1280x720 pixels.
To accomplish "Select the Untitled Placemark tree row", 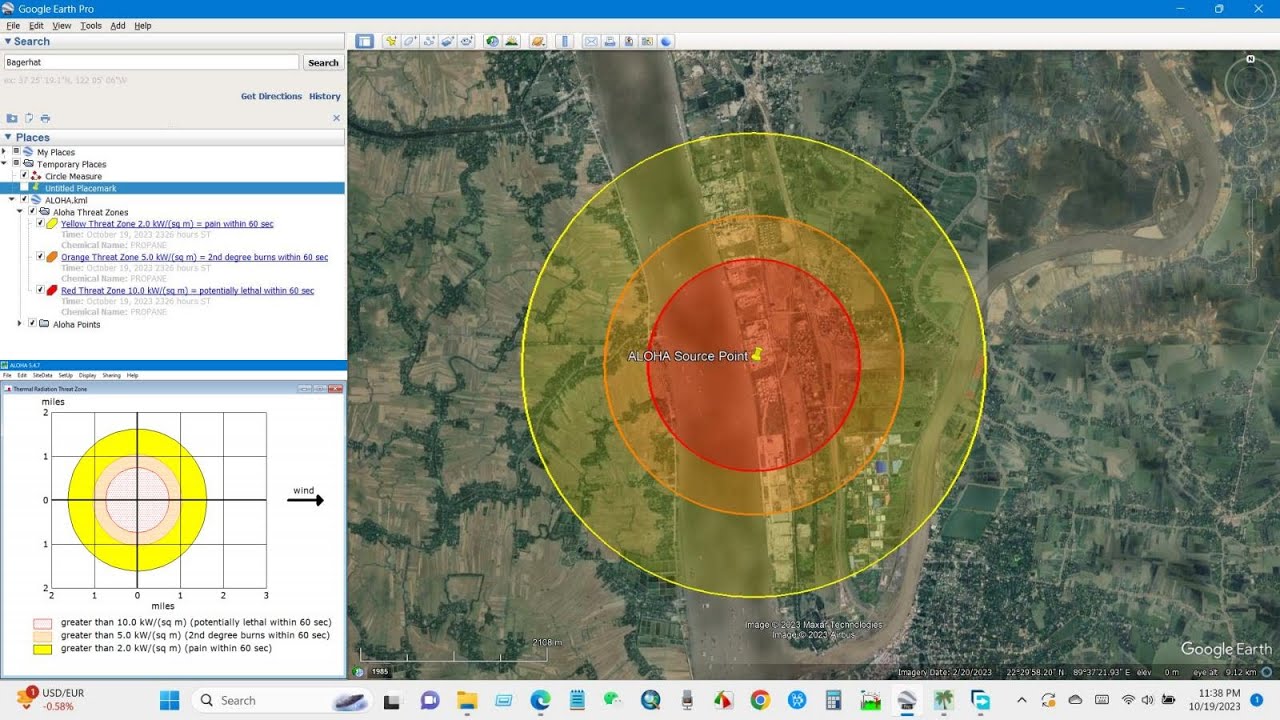I will 172,187.
